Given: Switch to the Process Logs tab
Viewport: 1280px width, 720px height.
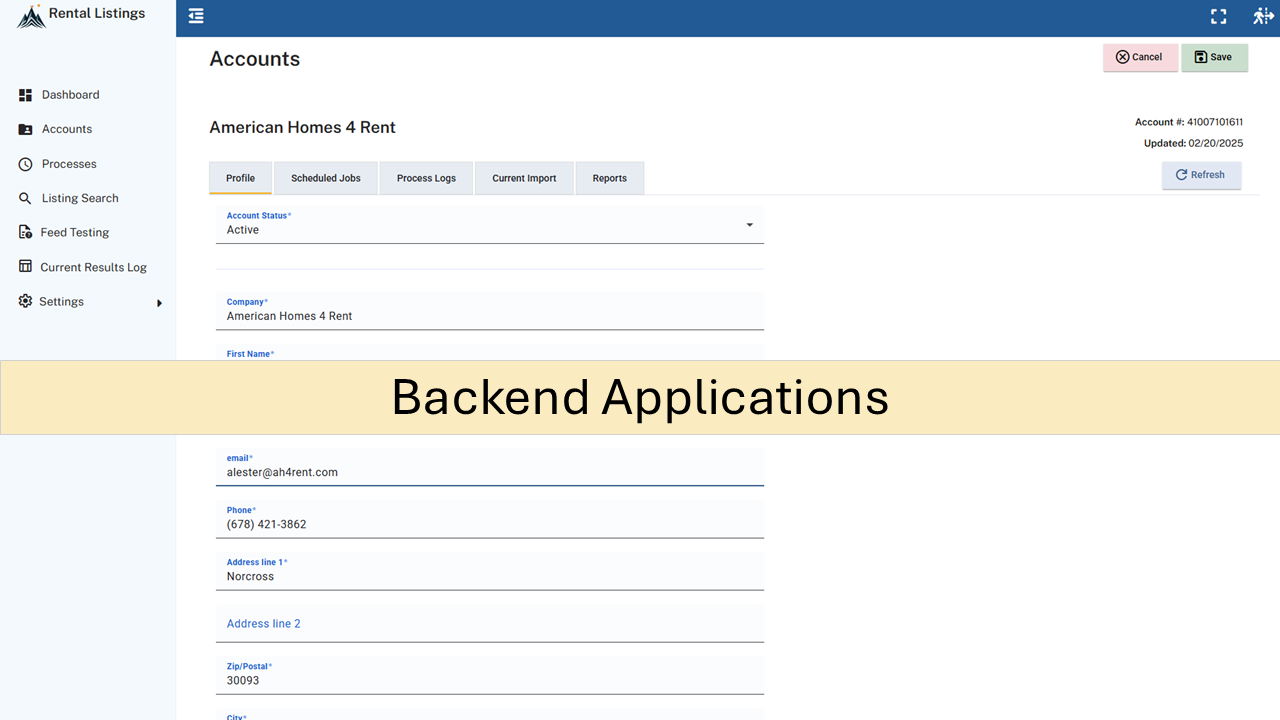Looking at the screenshot, I should pyautogui.click(x=426, y=178).
